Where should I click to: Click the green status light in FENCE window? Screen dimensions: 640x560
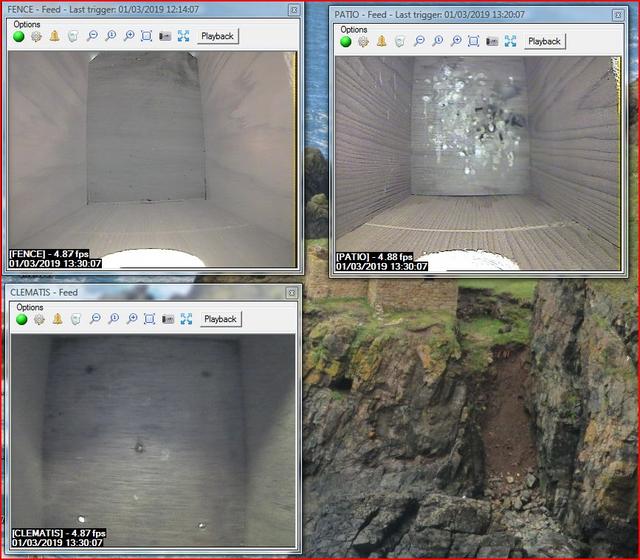19,36
